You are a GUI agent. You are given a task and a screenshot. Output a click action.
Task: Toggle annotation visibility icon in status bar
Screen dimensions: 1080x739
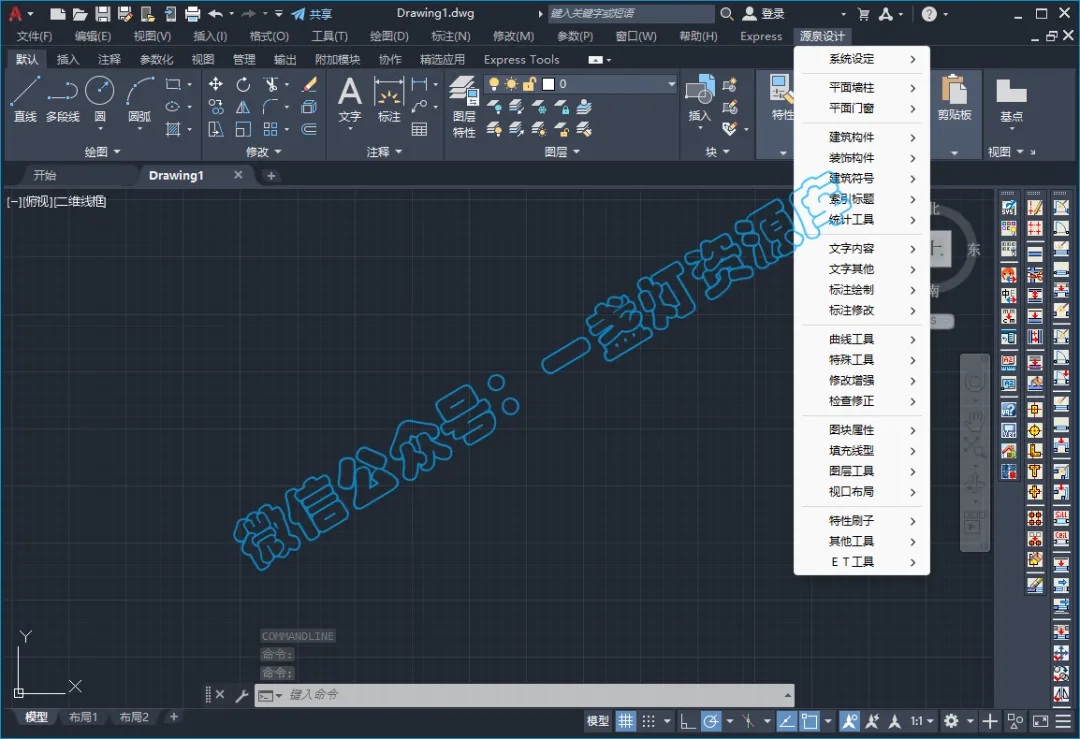pyautogui.click(x=849, y=721)
